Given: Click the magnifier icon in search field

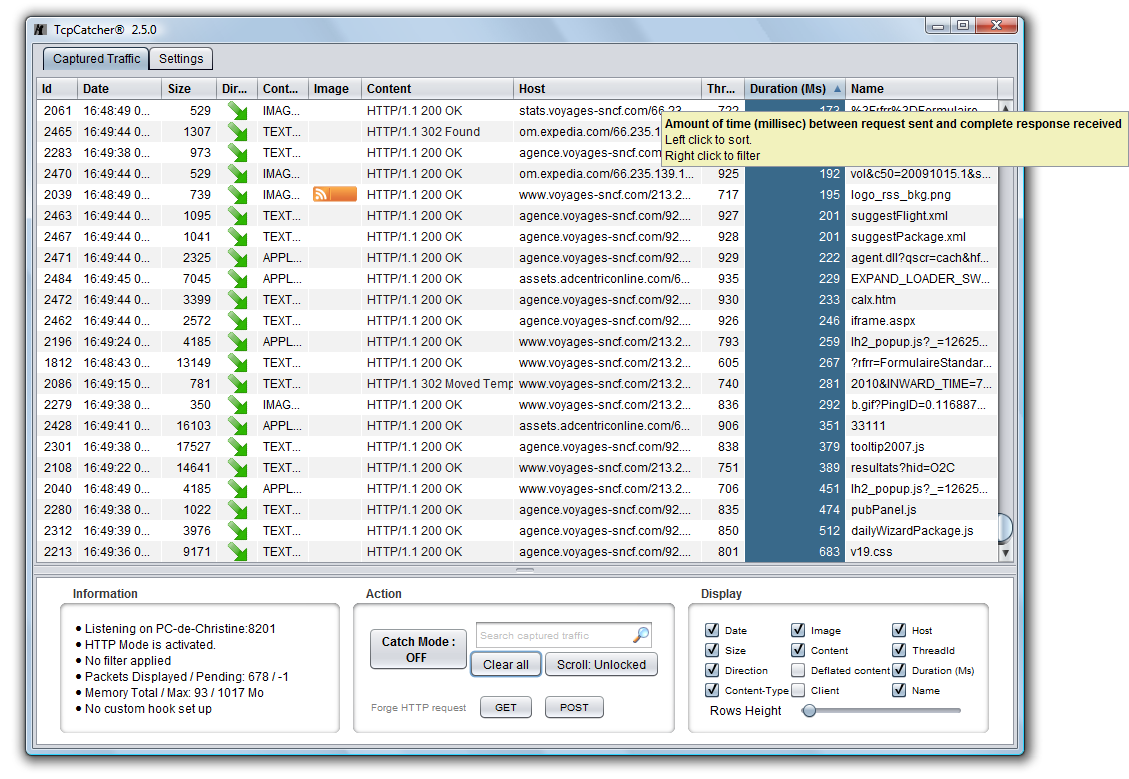Looking at the screenshot, I should pos(641,635).
